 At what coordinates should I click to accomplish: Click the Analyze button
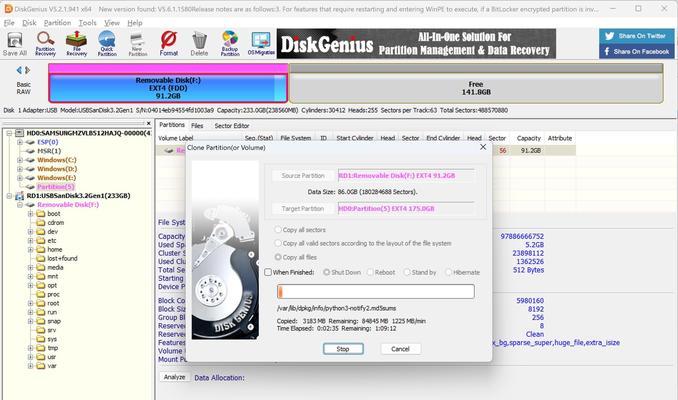pos(175,377)
